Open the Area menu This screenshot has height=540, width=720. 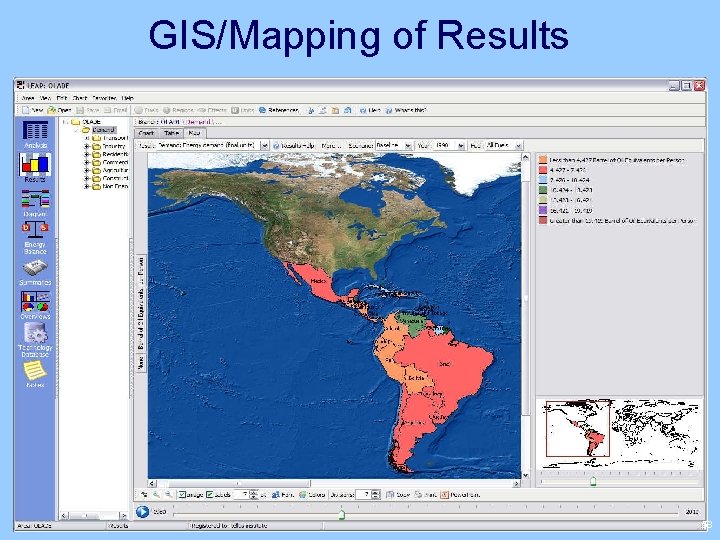coord(28,98)
